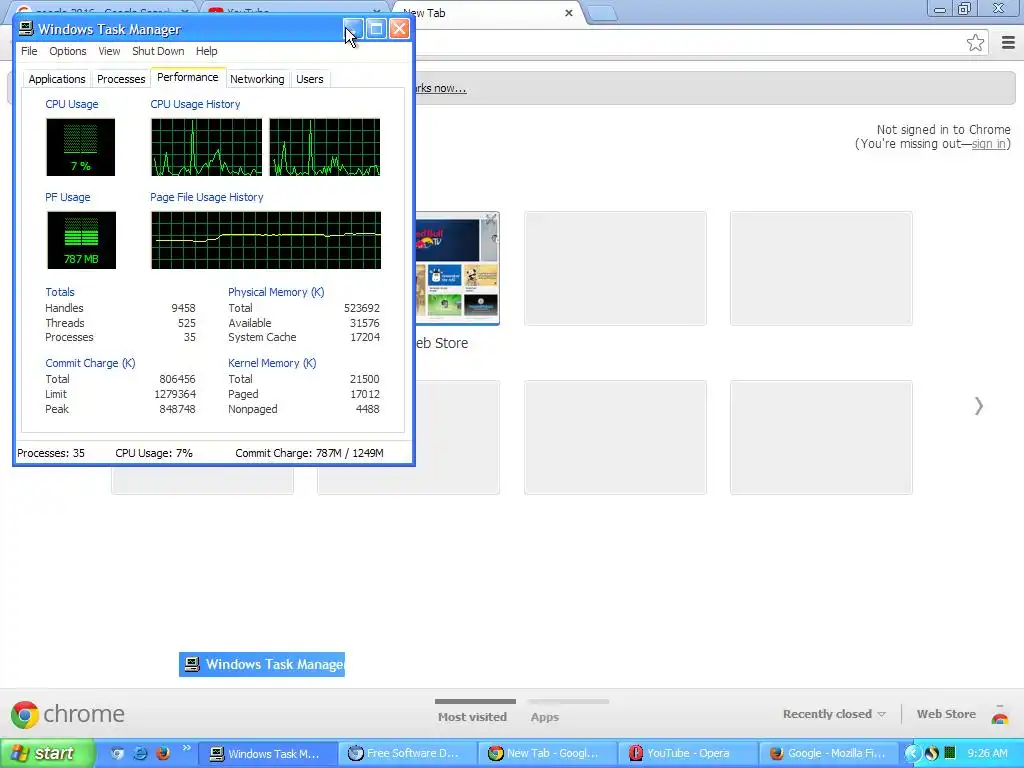Click the Commit Charge Peak value 848748
This screenshot has width=1024, height=768.
coord(178,409)
